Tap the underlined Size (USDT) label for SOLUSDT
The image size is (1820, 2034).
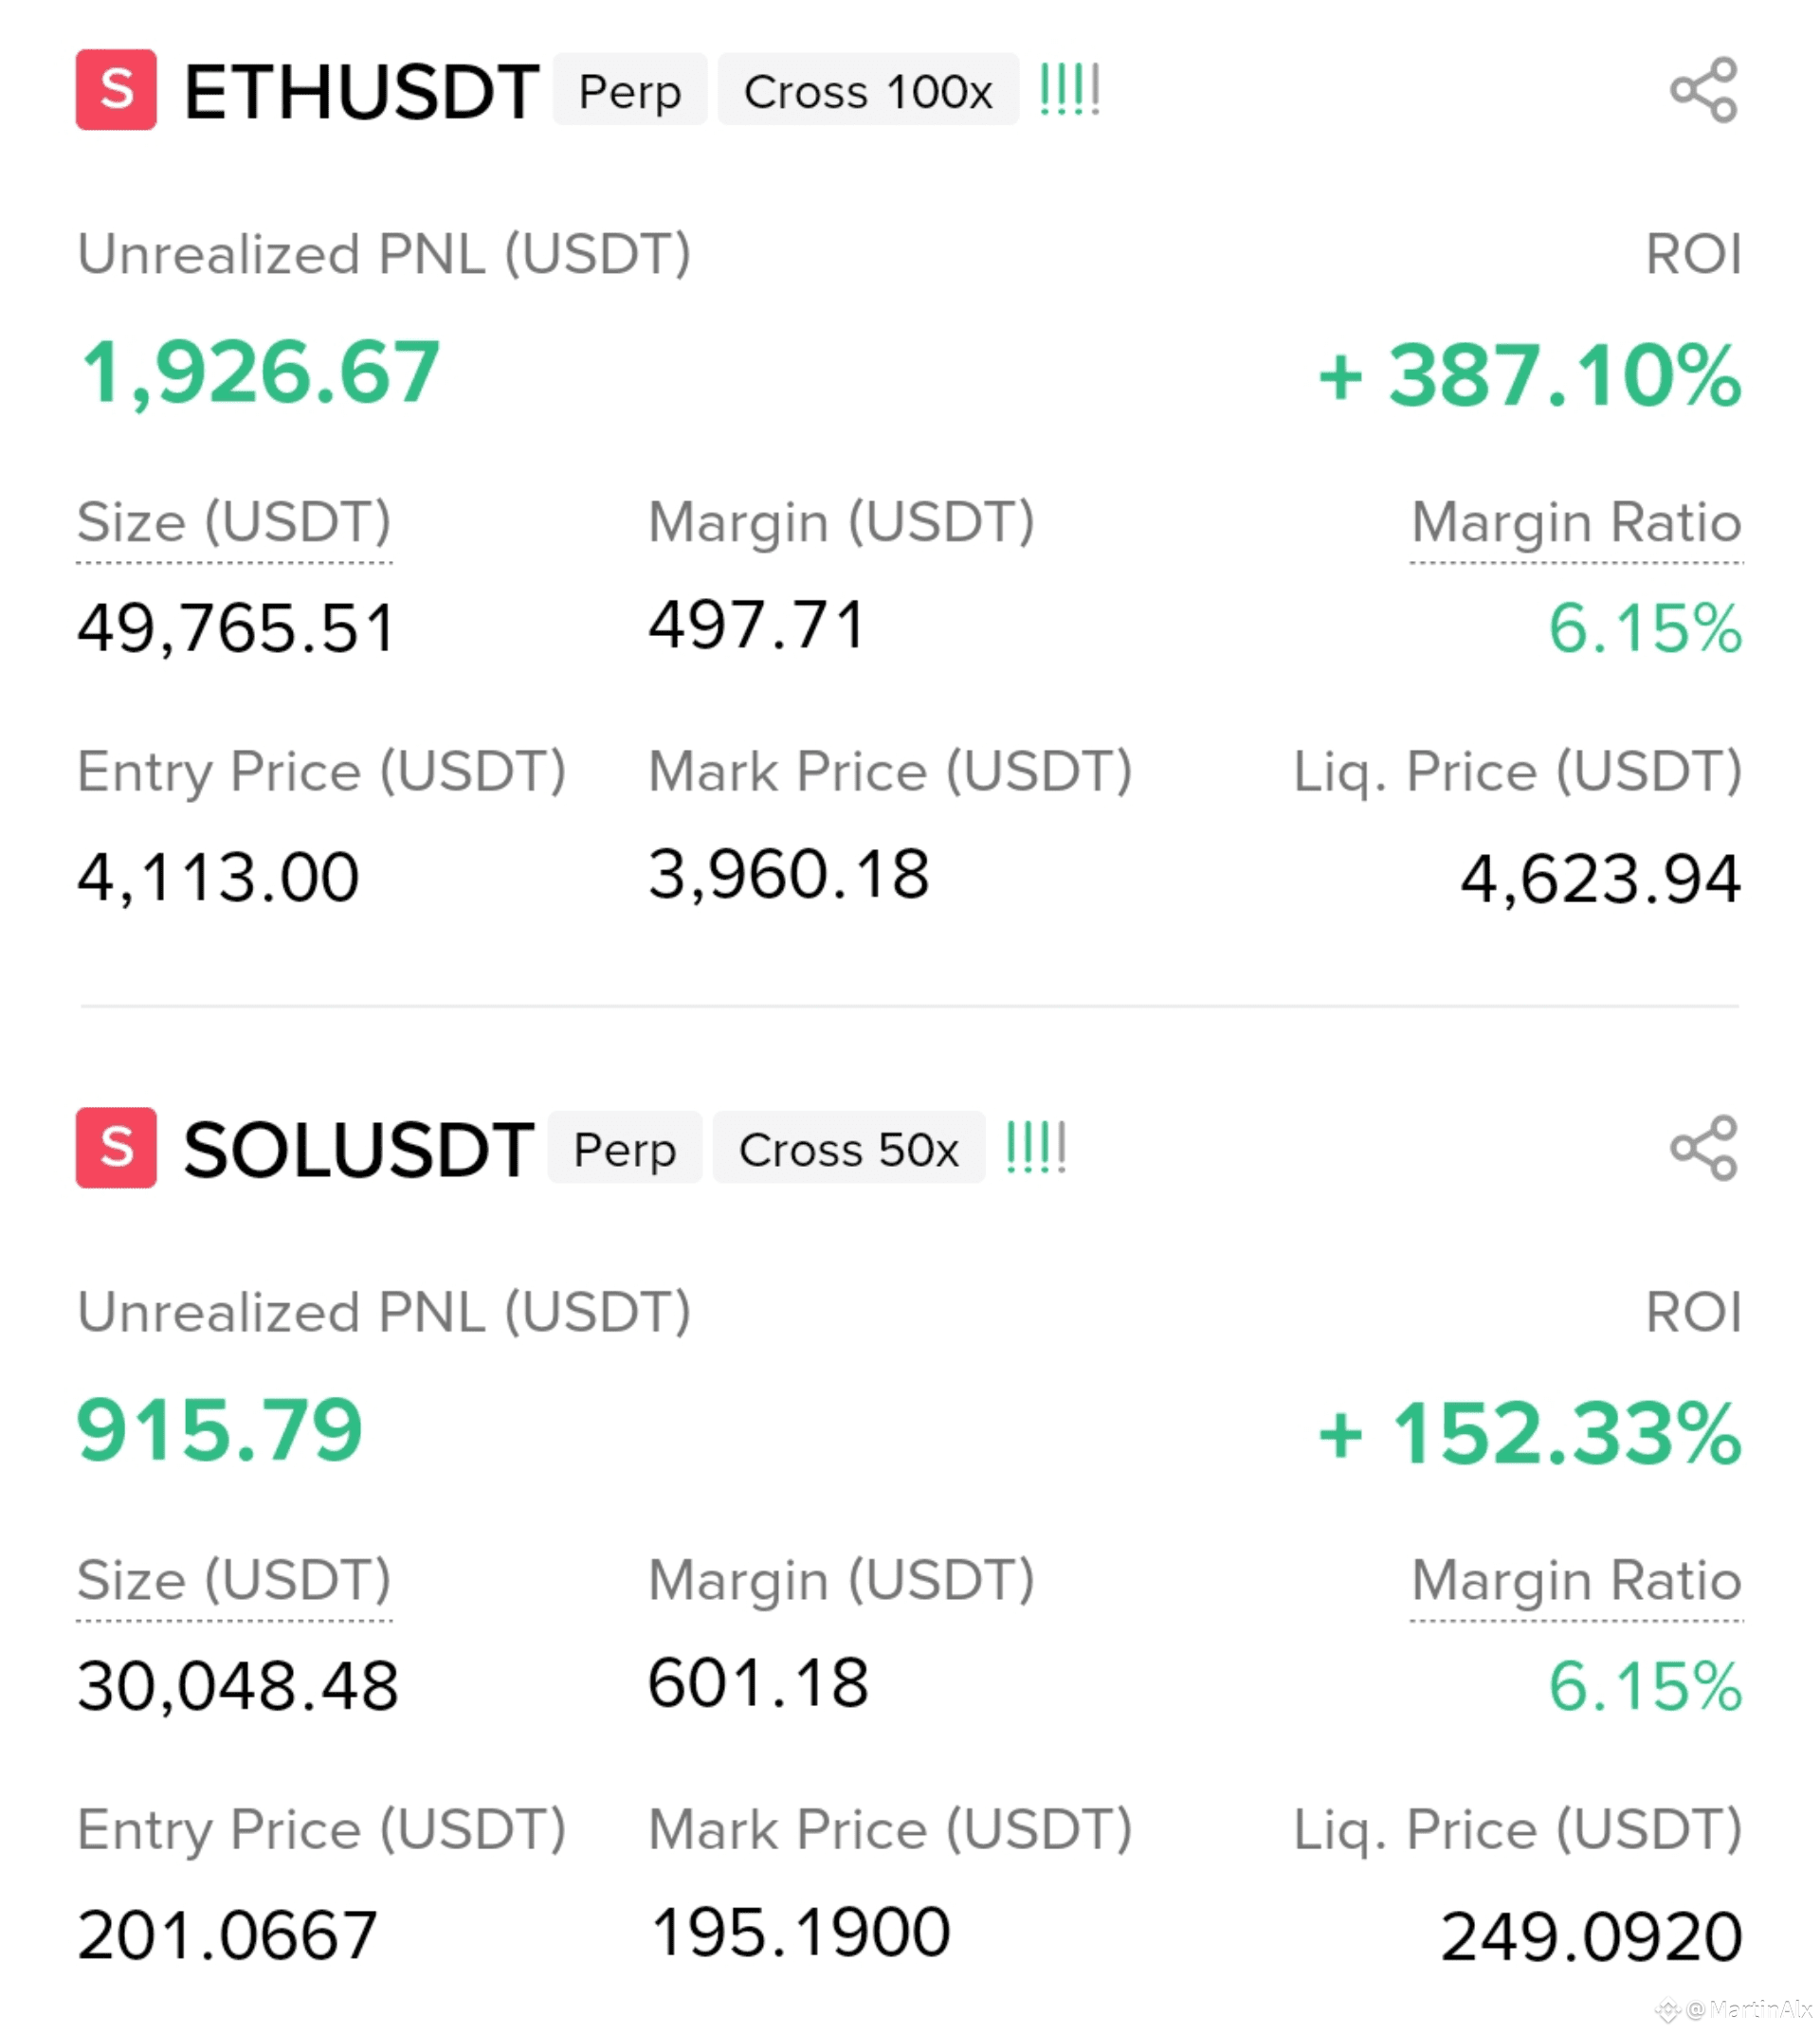click(234, 1581)
